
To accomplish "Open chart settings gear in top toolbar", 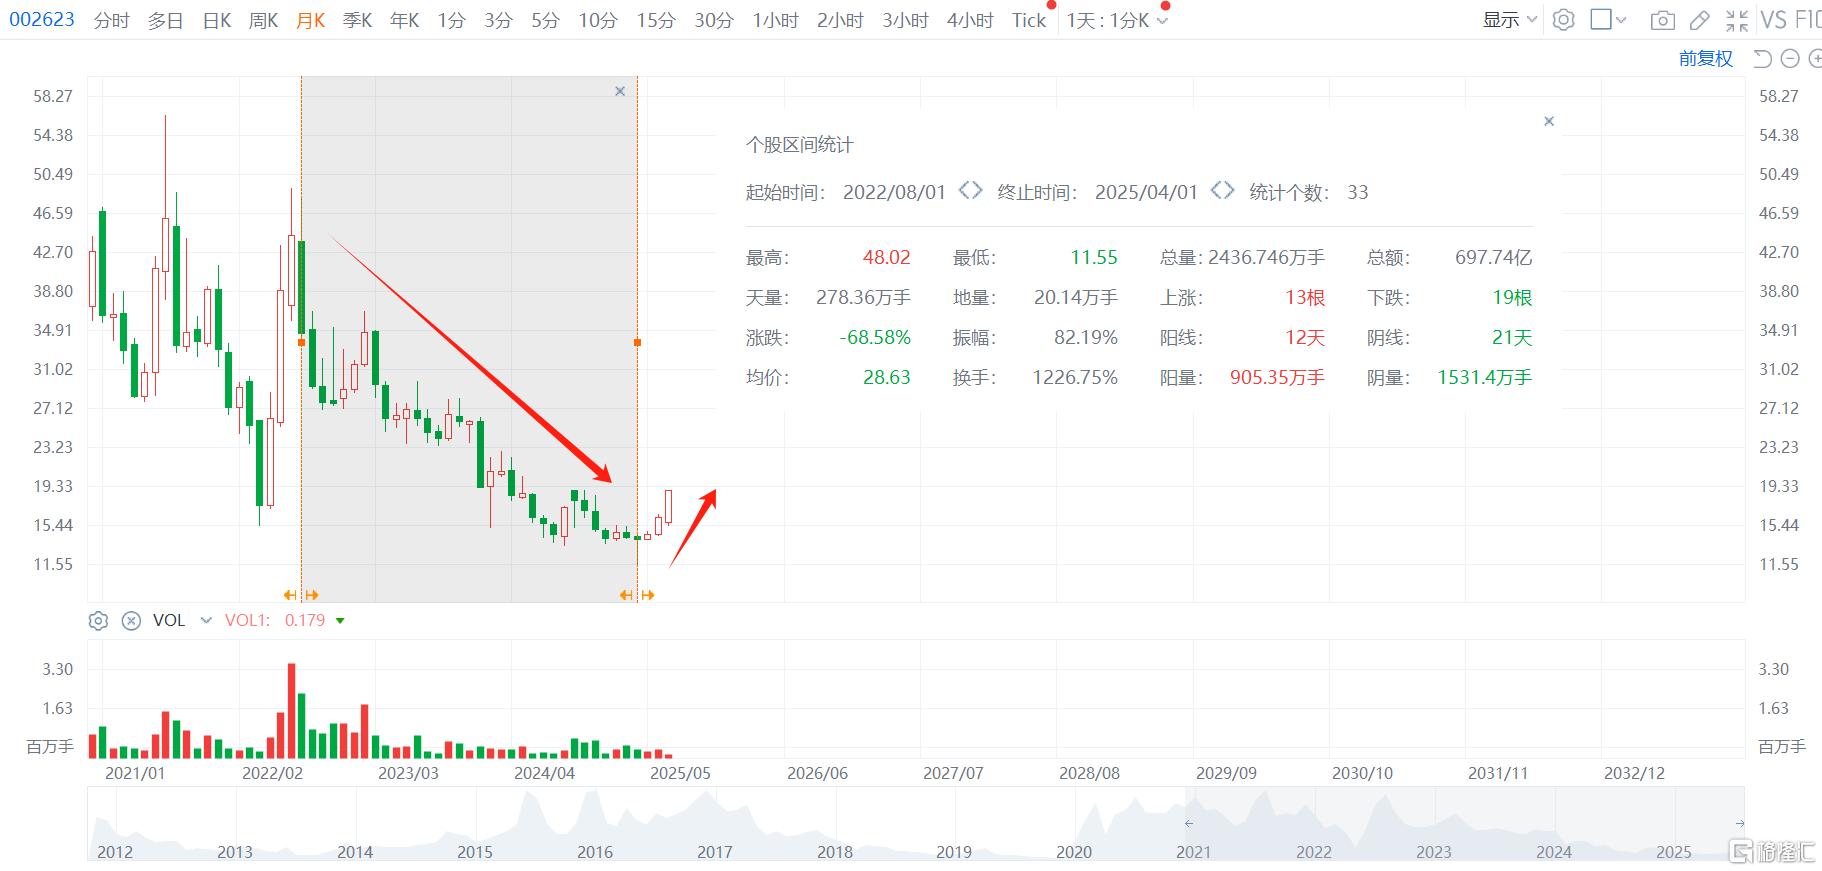I will pyautogui.click(x=1564, y=20).
